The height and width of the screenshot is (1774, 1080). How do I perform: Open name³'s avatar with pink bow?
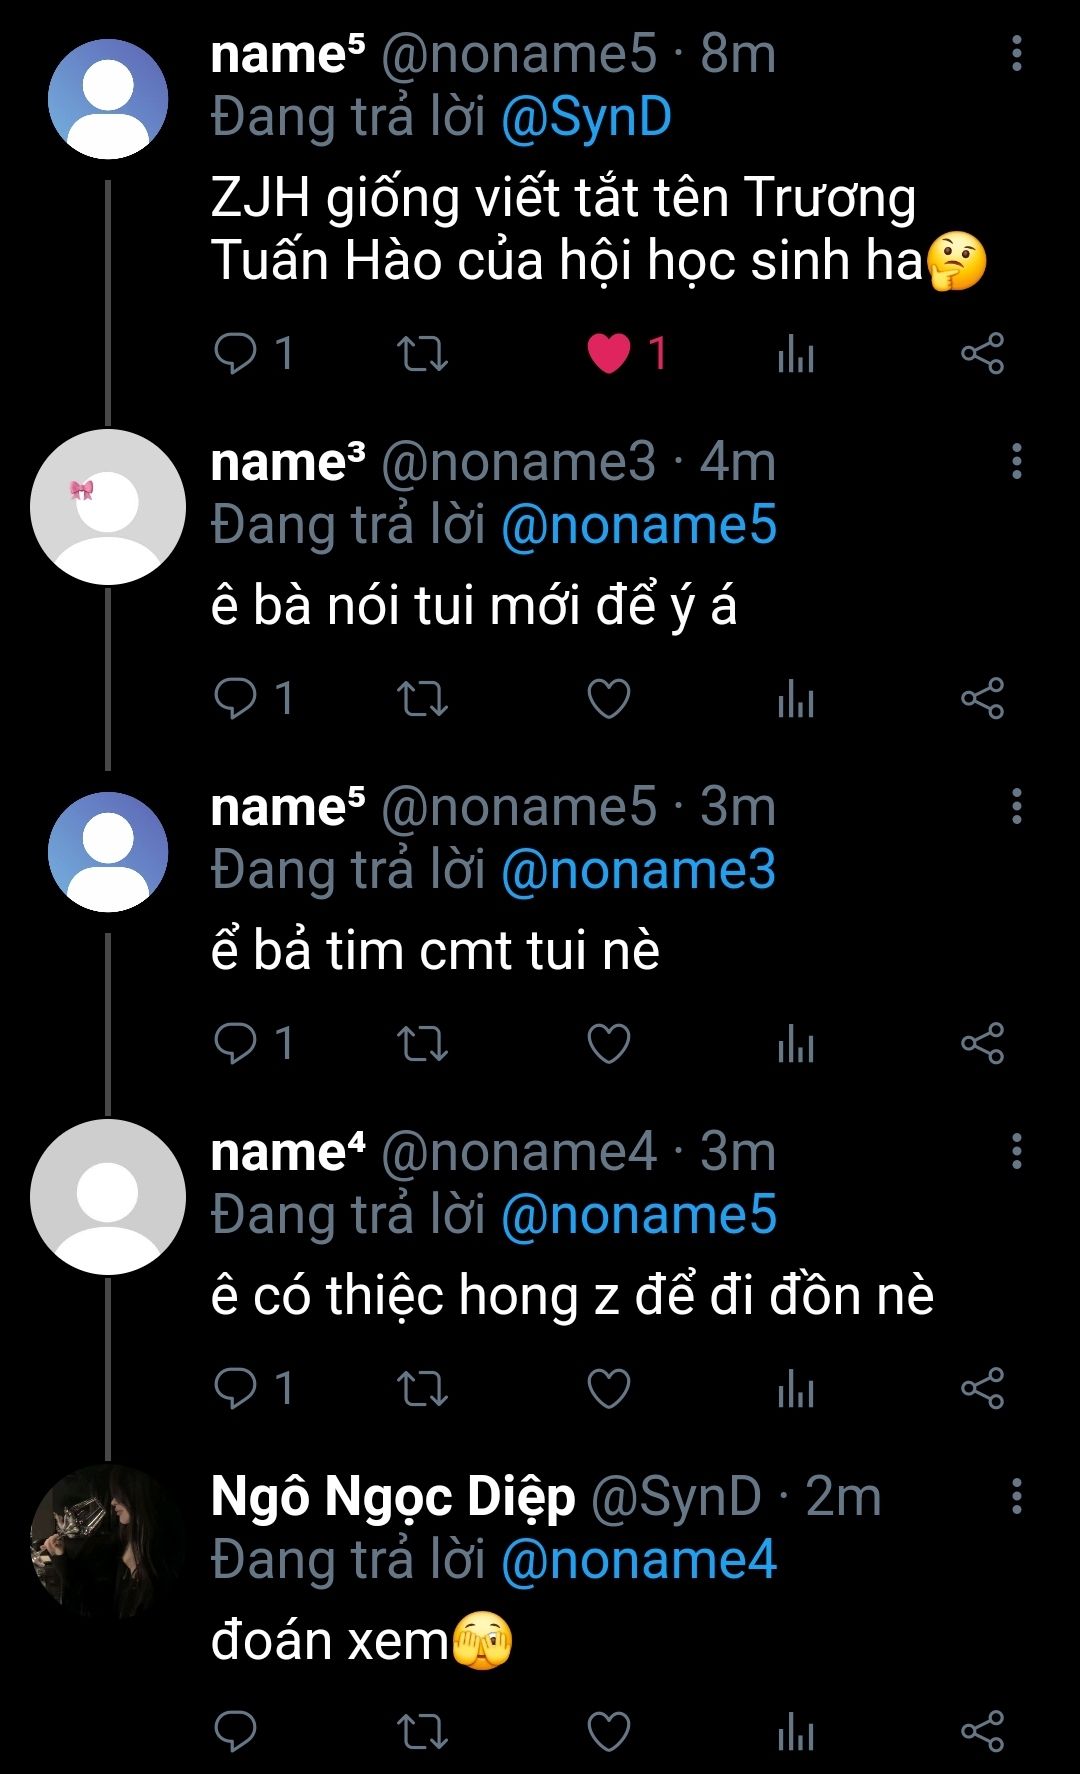pyautogui.click(x=108, y=507)
